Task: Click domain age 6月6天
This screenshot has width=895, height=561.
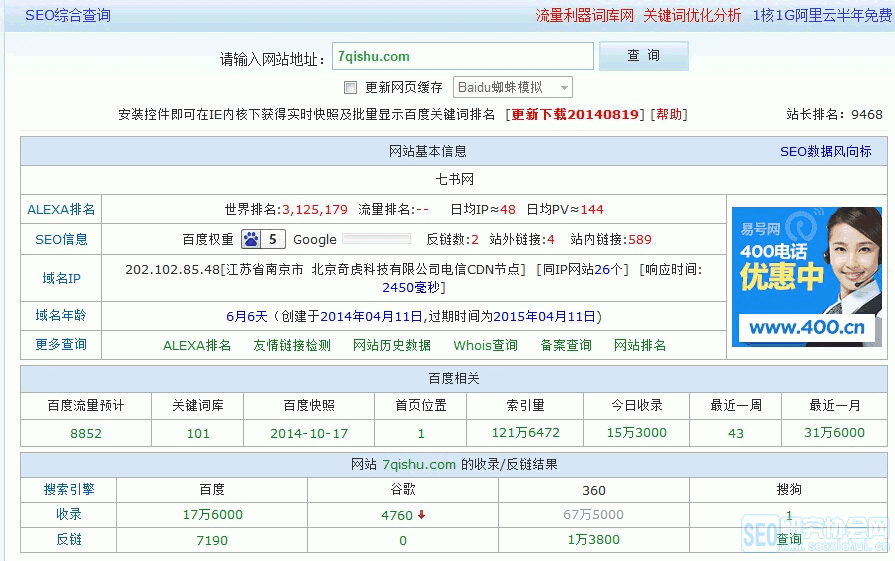Action: pos(247,316)
